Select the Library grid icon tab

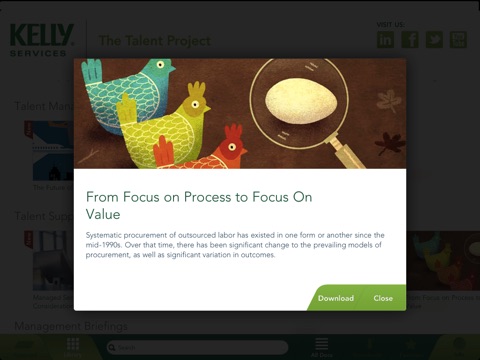click(x=73, y=347)
